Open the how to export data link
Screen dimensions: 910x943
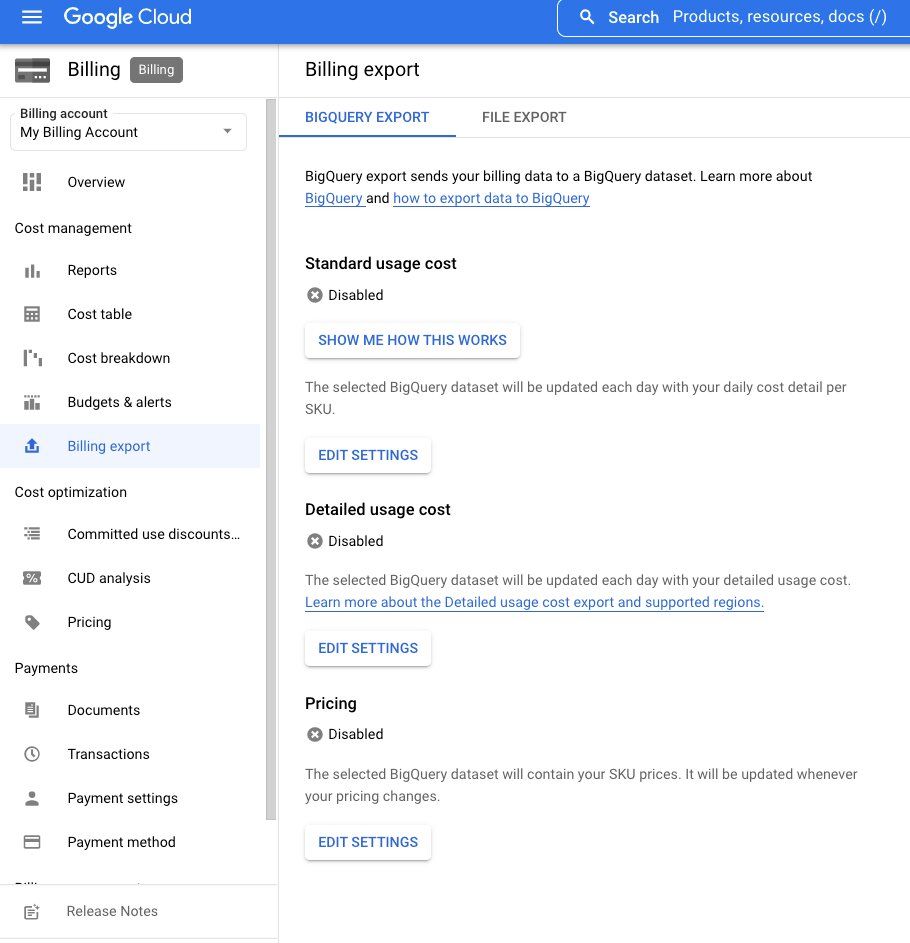pyautogui.click(x=491, y=198)
